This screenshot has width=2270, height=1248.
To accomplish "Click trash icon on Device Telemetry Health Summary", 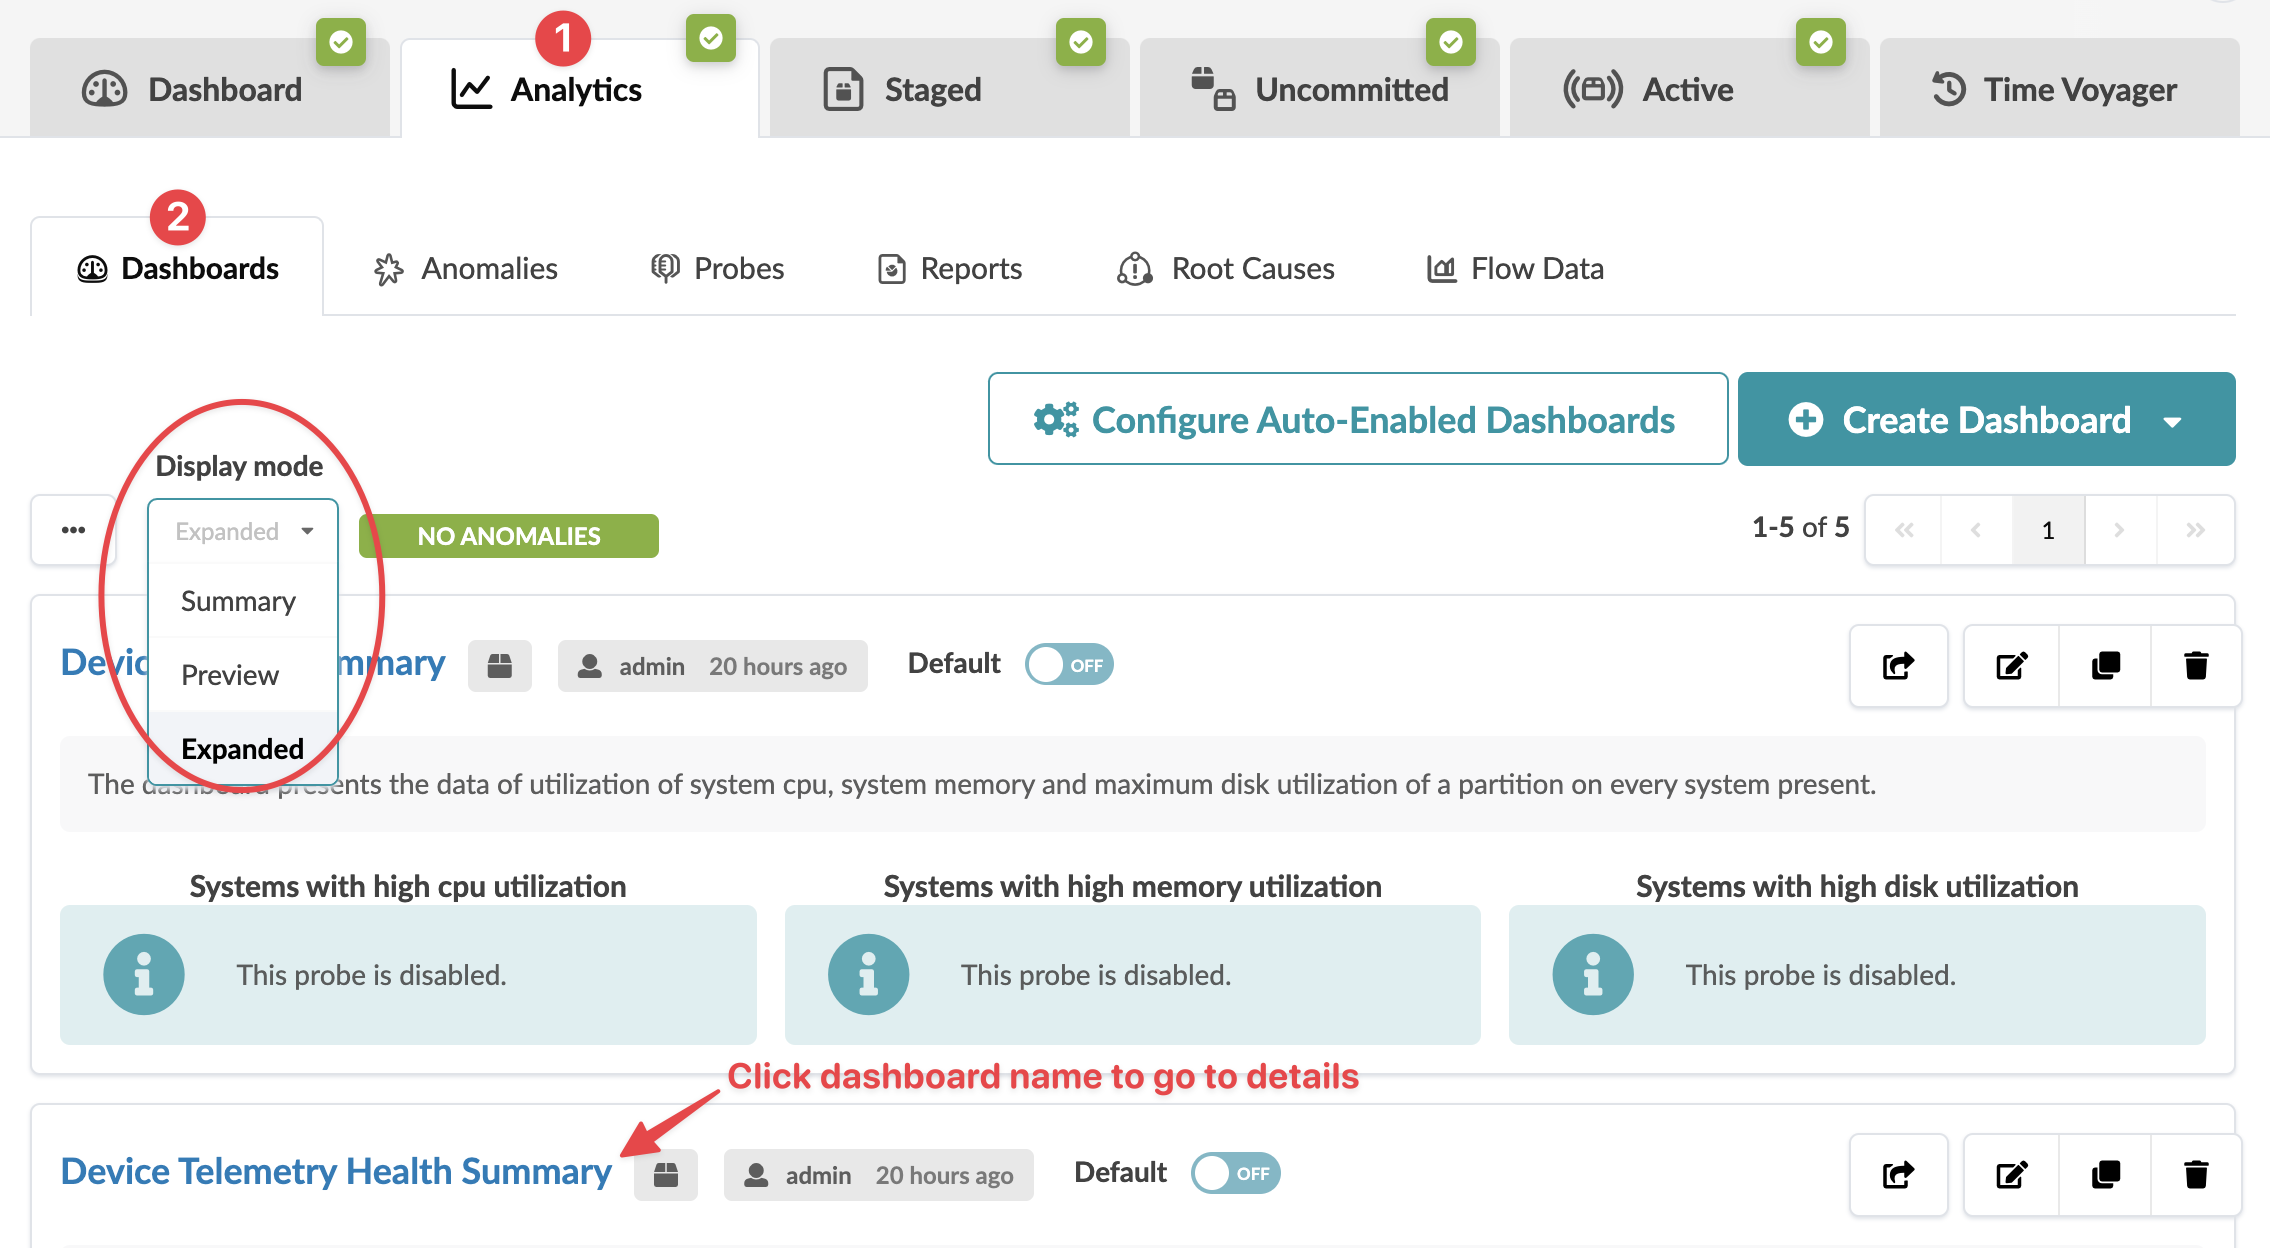I will 2195,1174.
